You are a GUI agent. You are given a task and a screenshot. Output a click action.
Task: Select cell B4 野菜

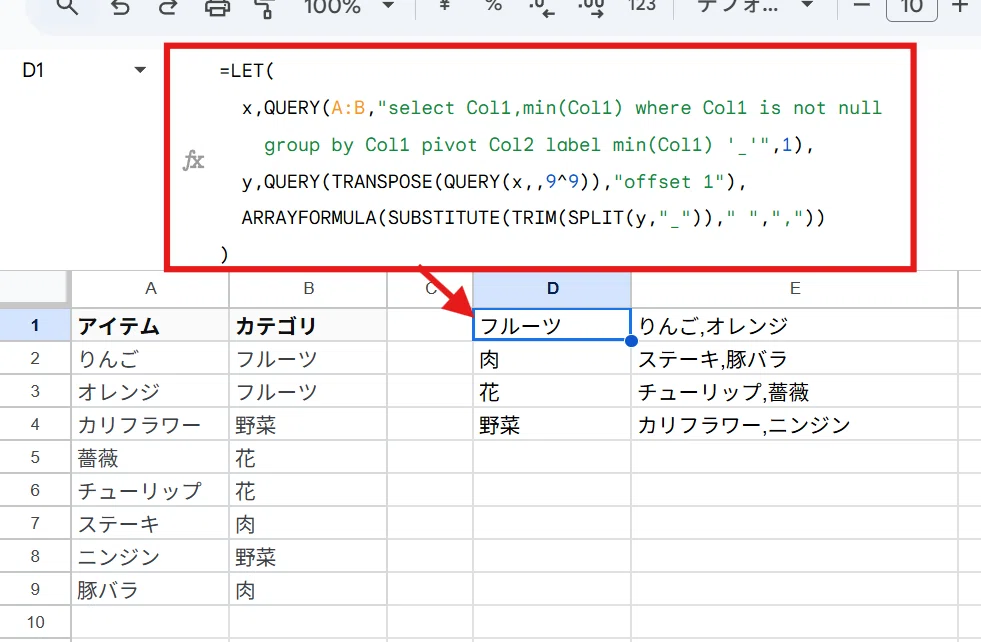tap(308, 424)
